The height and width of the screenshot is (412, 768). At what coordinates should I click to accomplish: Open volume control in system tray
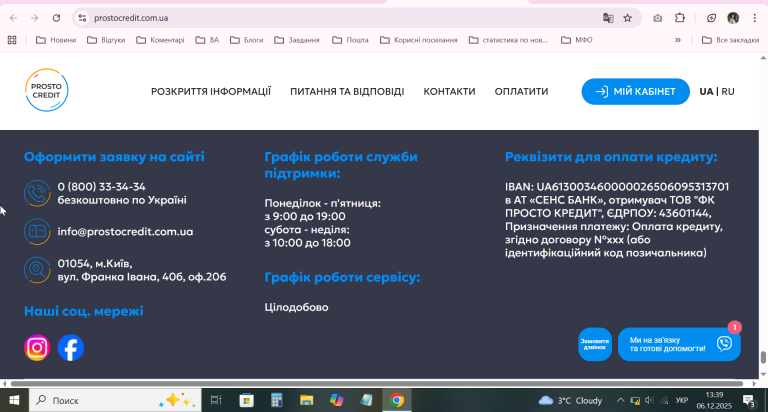tap(649, 400)
